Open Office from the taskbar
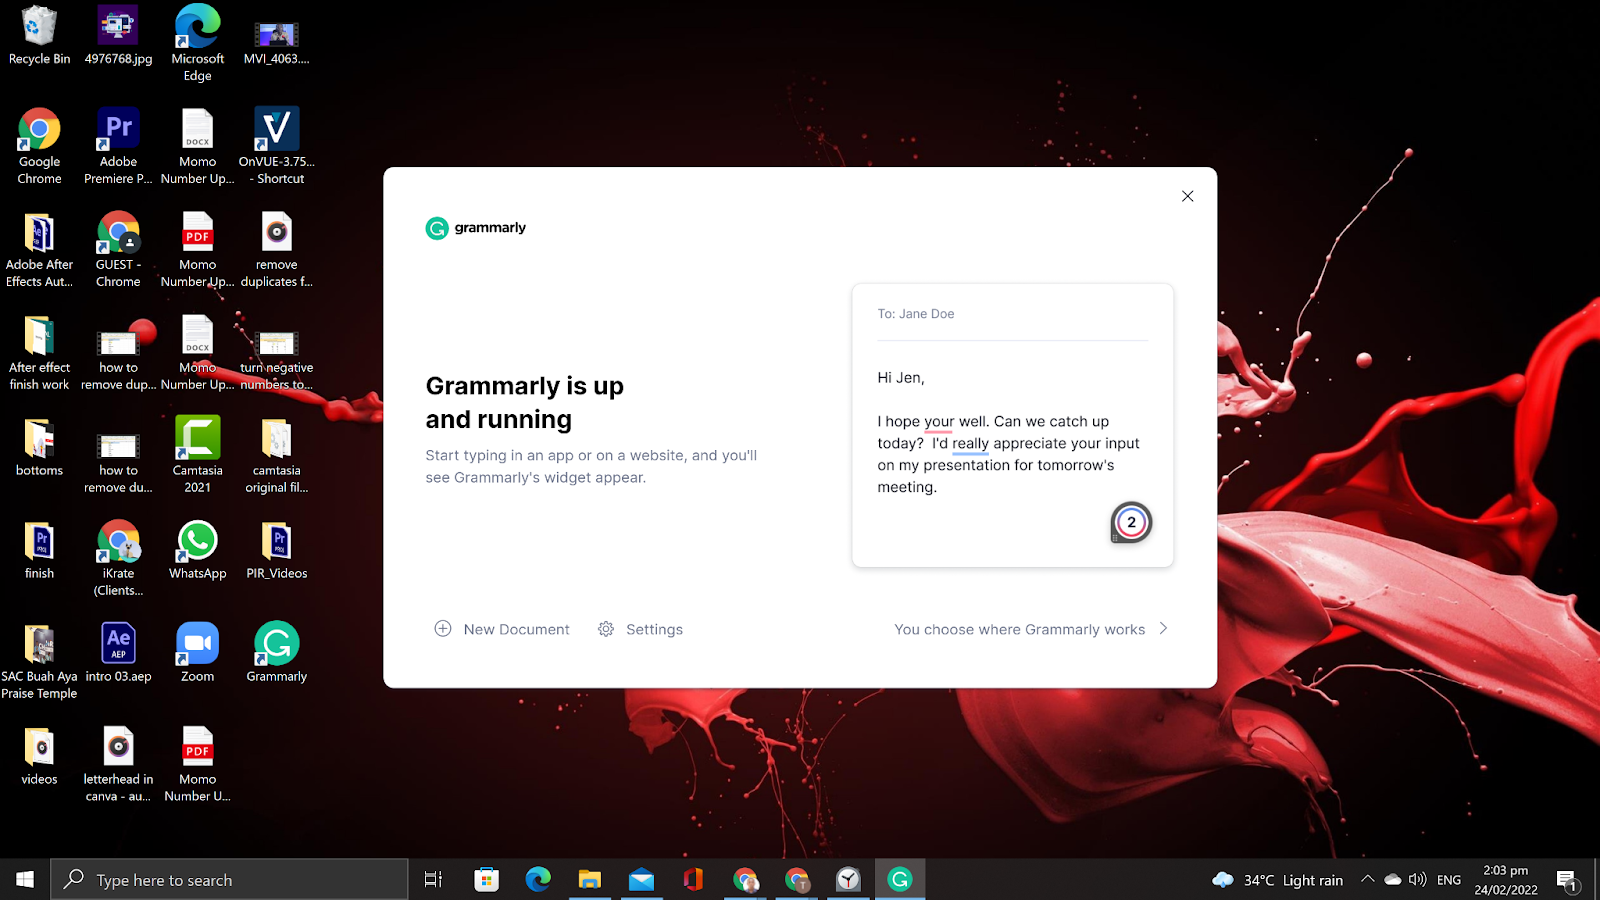 click(x=693, y=879)
